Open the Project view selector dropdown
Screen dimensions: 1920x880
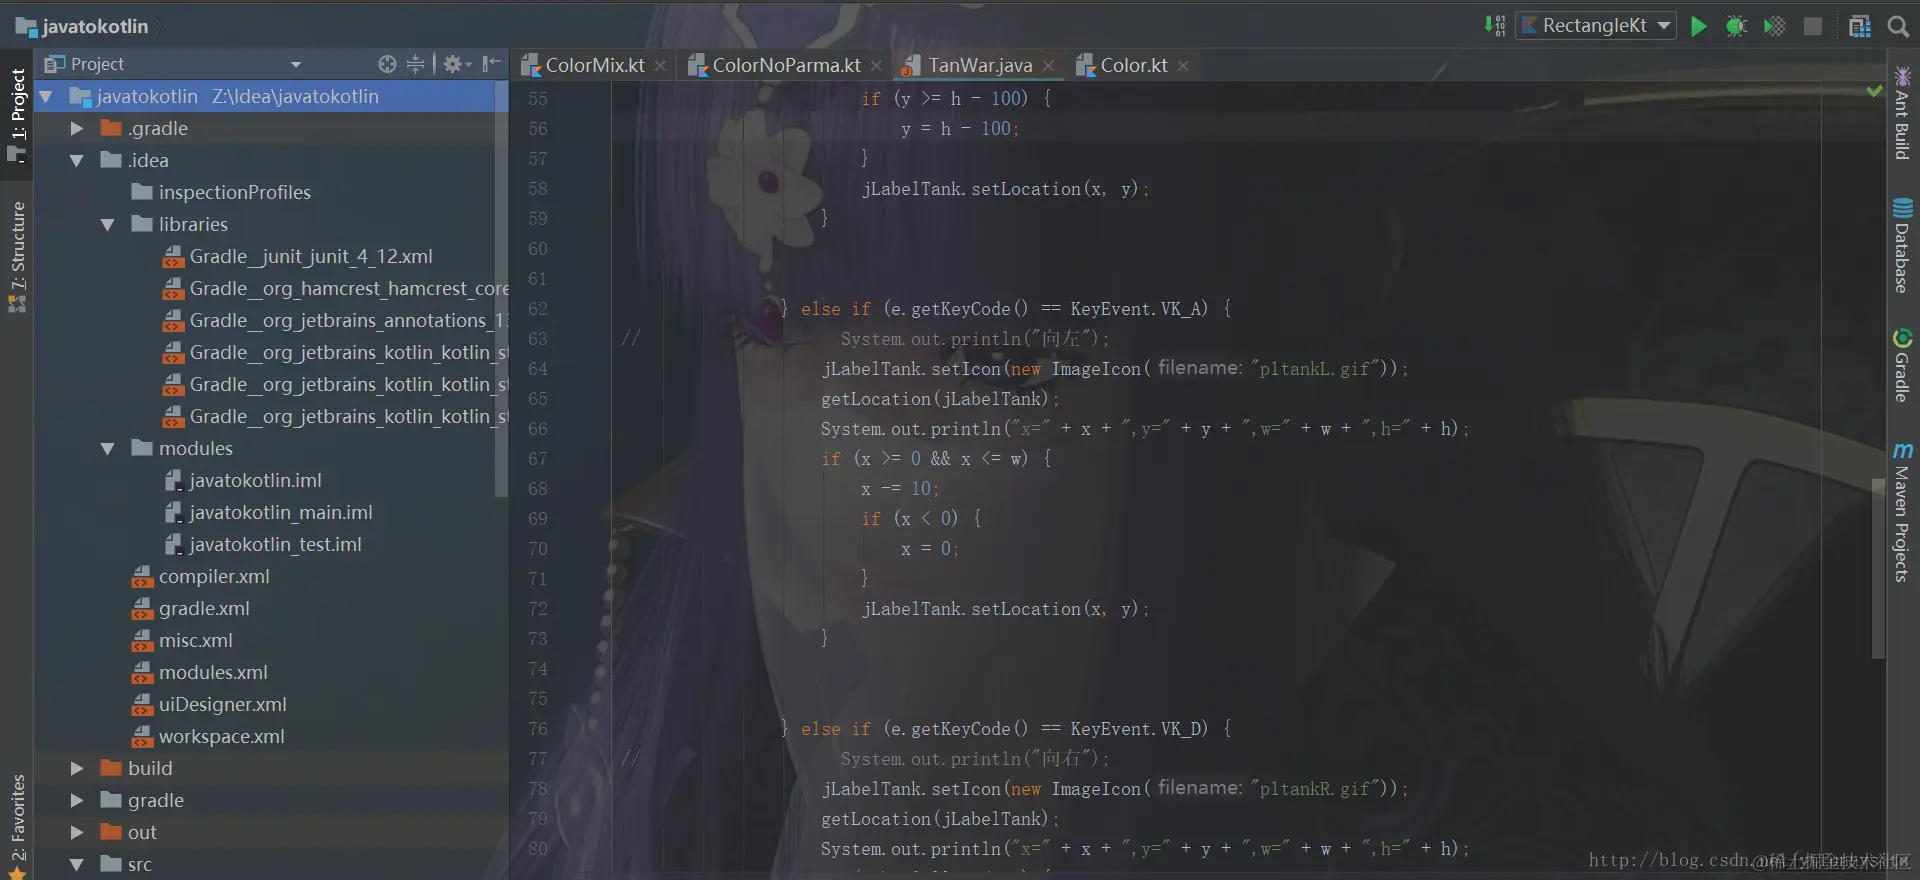tap(296, 65)
